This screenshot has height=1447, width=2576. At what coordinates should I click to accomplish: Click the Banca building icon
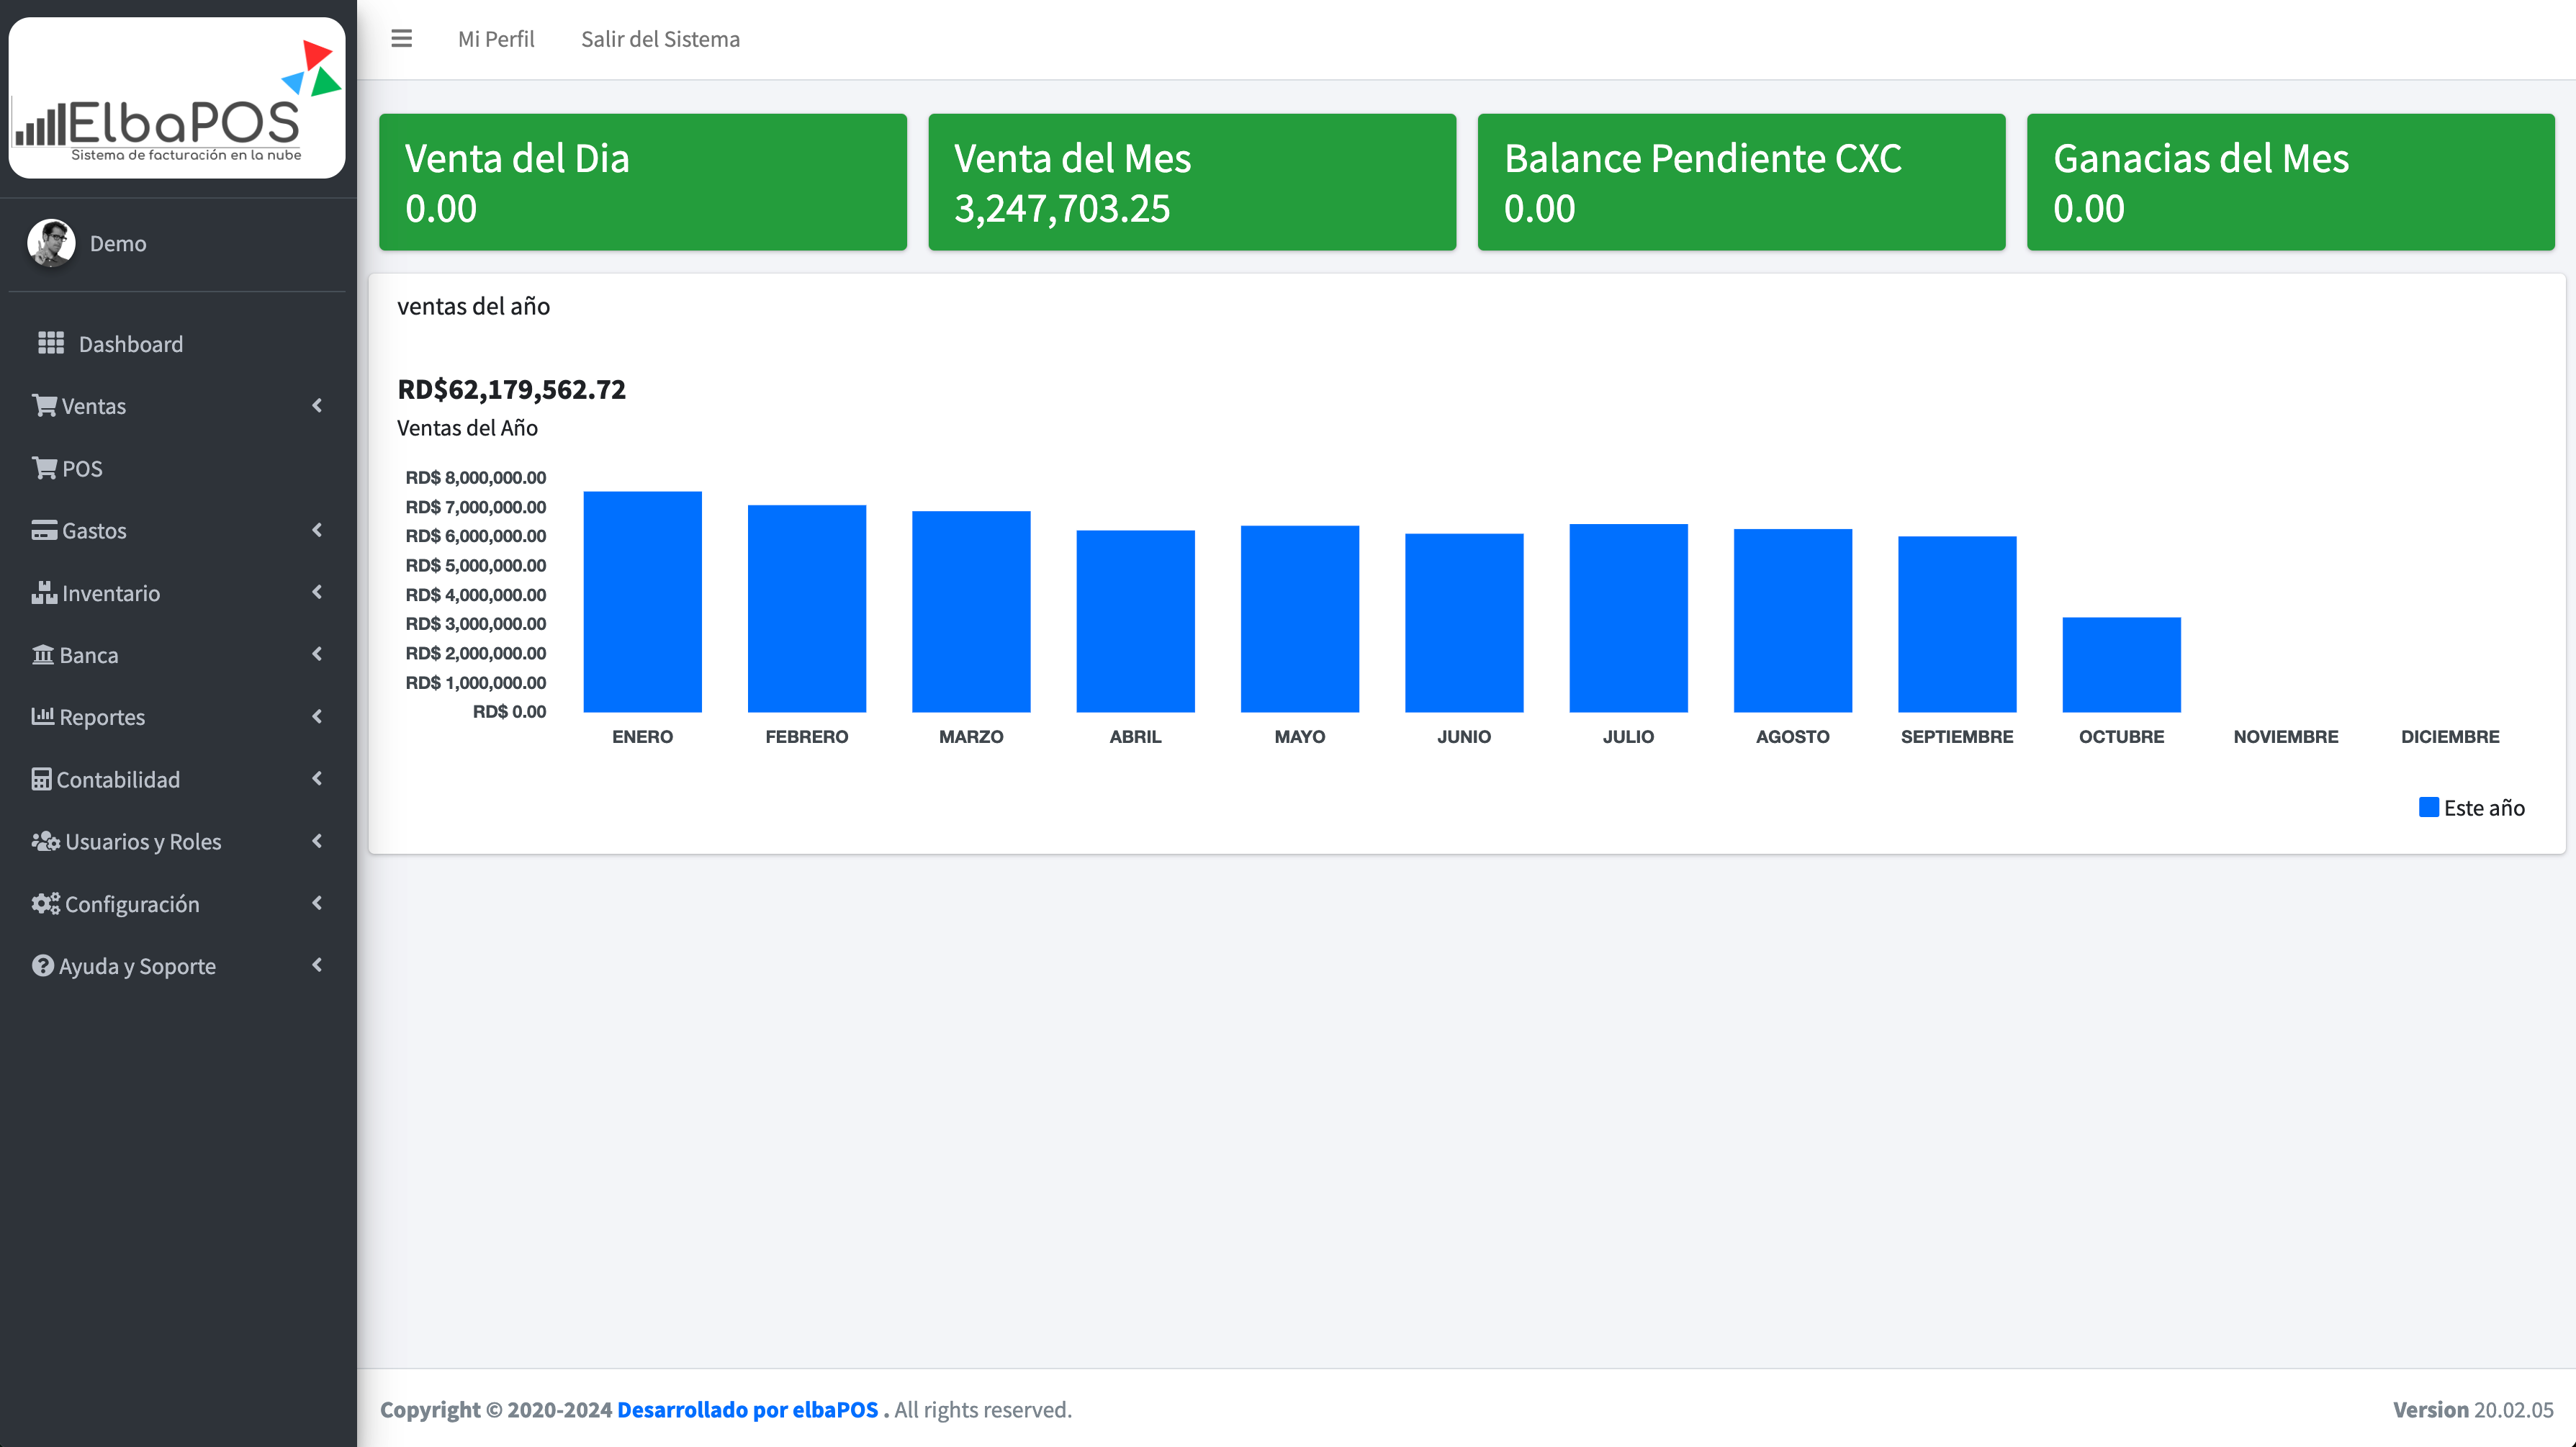42,655
